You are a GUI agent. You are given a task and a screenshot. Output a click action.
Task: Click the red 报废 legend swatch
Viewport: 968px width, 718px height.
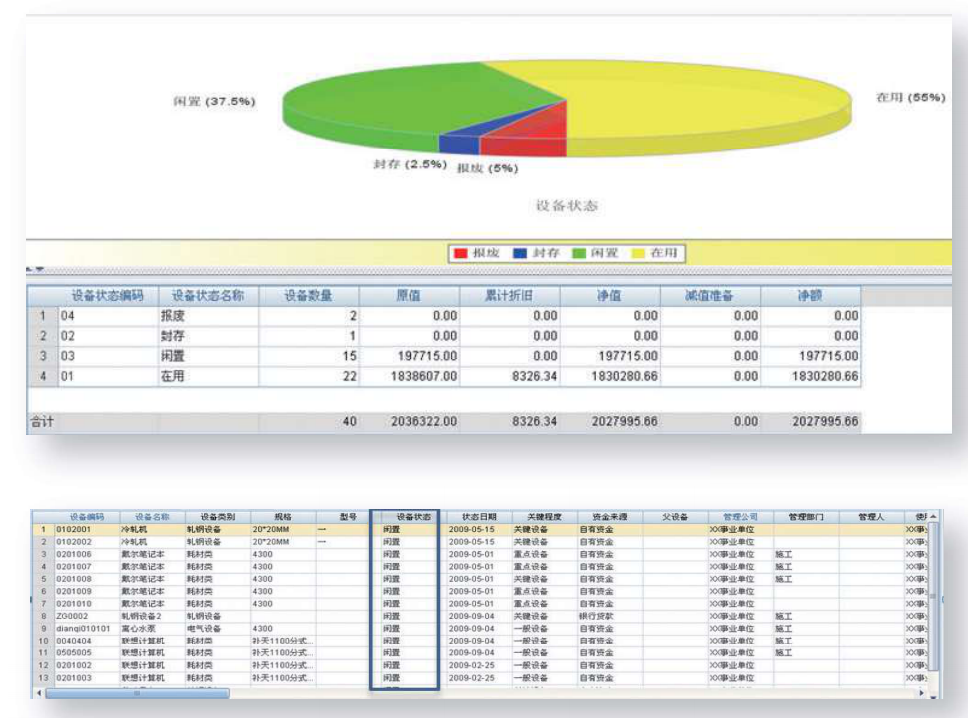(x=460, y=254)
